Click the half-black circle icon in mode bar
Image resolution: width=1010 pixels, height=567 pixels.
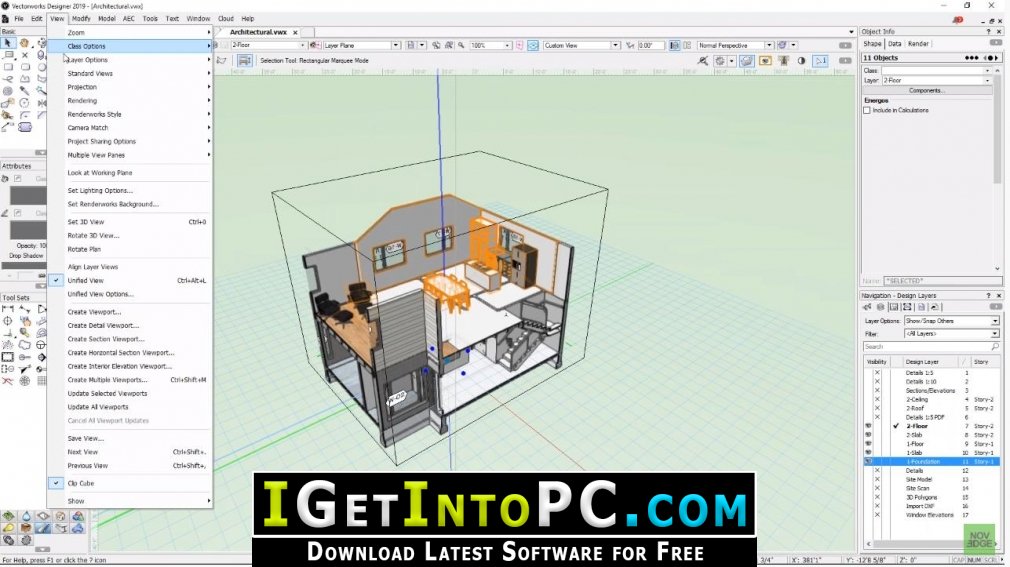(x=801, y=61)
